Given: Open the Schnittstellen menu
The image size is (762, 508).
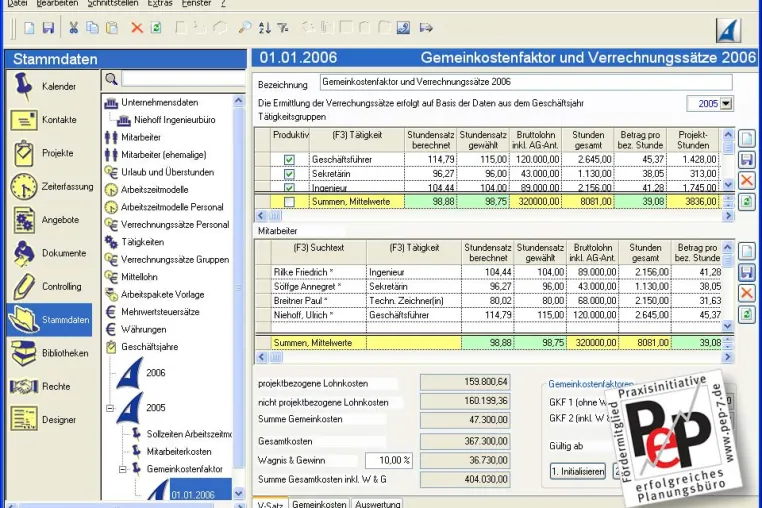Looking at the screenshot, I should pyautogui.click(x=113, y=3).
